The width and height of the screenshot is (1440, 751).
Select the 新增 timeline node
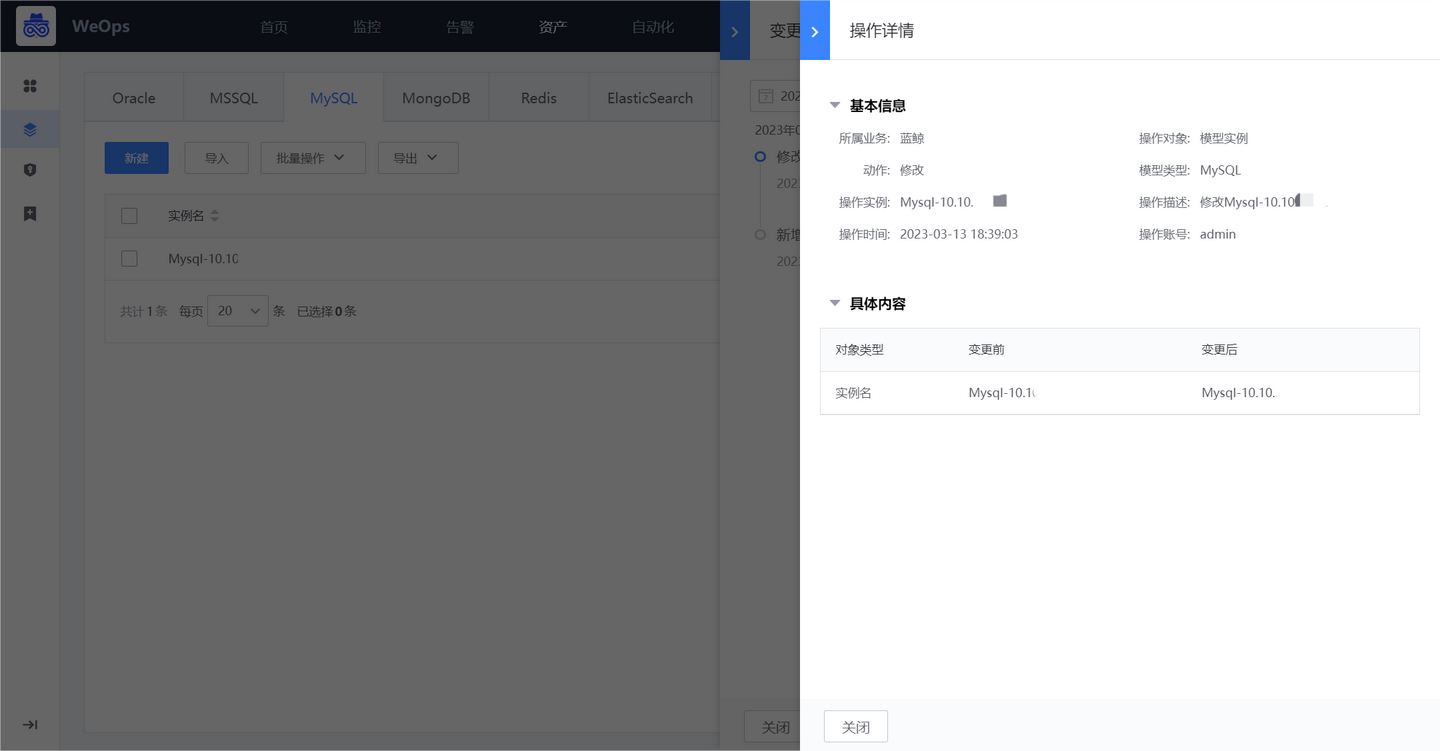[760, 234]
